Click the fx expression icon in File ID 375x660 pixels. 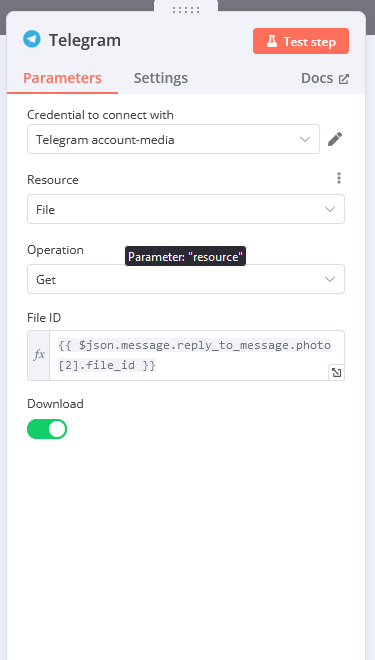39,355
